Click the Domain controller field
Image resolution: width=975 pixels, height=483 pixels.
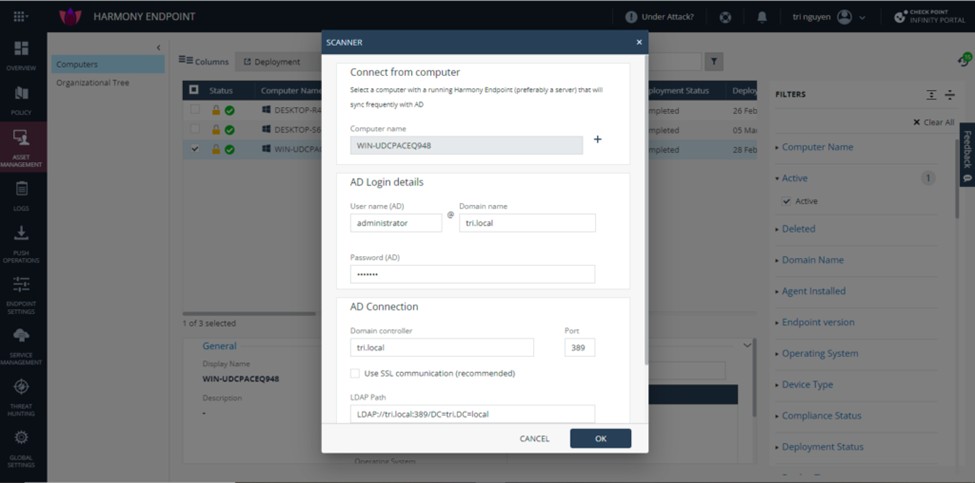(442, 347)
